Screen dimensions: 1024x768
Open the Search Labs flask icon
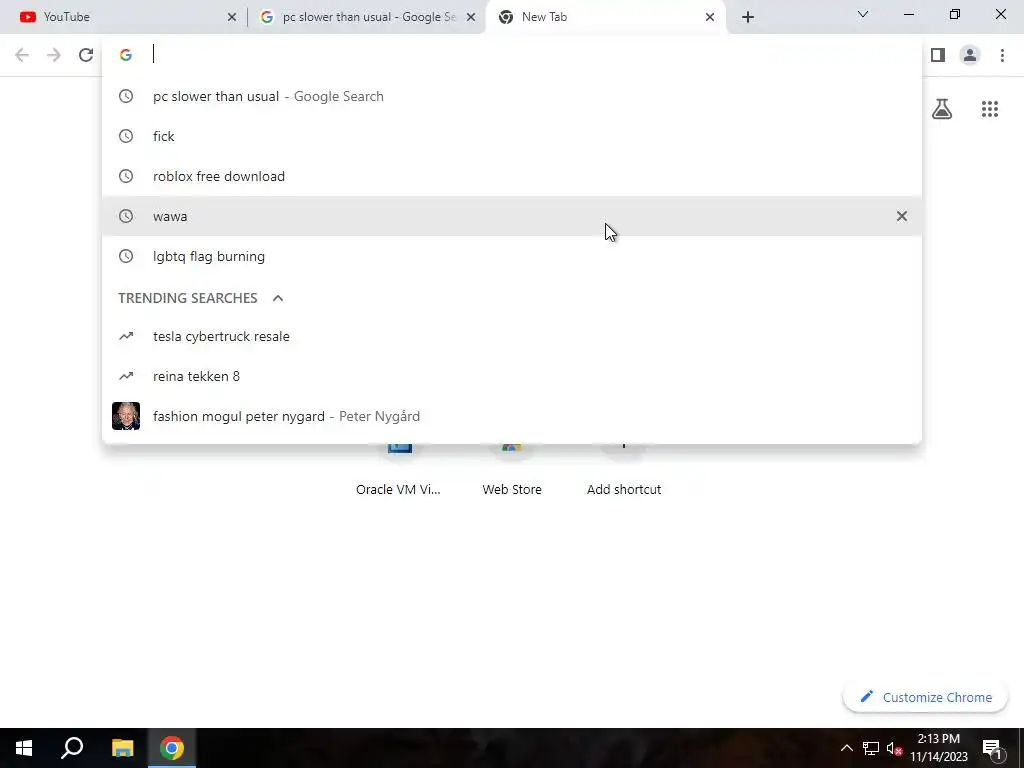[942, 108]
